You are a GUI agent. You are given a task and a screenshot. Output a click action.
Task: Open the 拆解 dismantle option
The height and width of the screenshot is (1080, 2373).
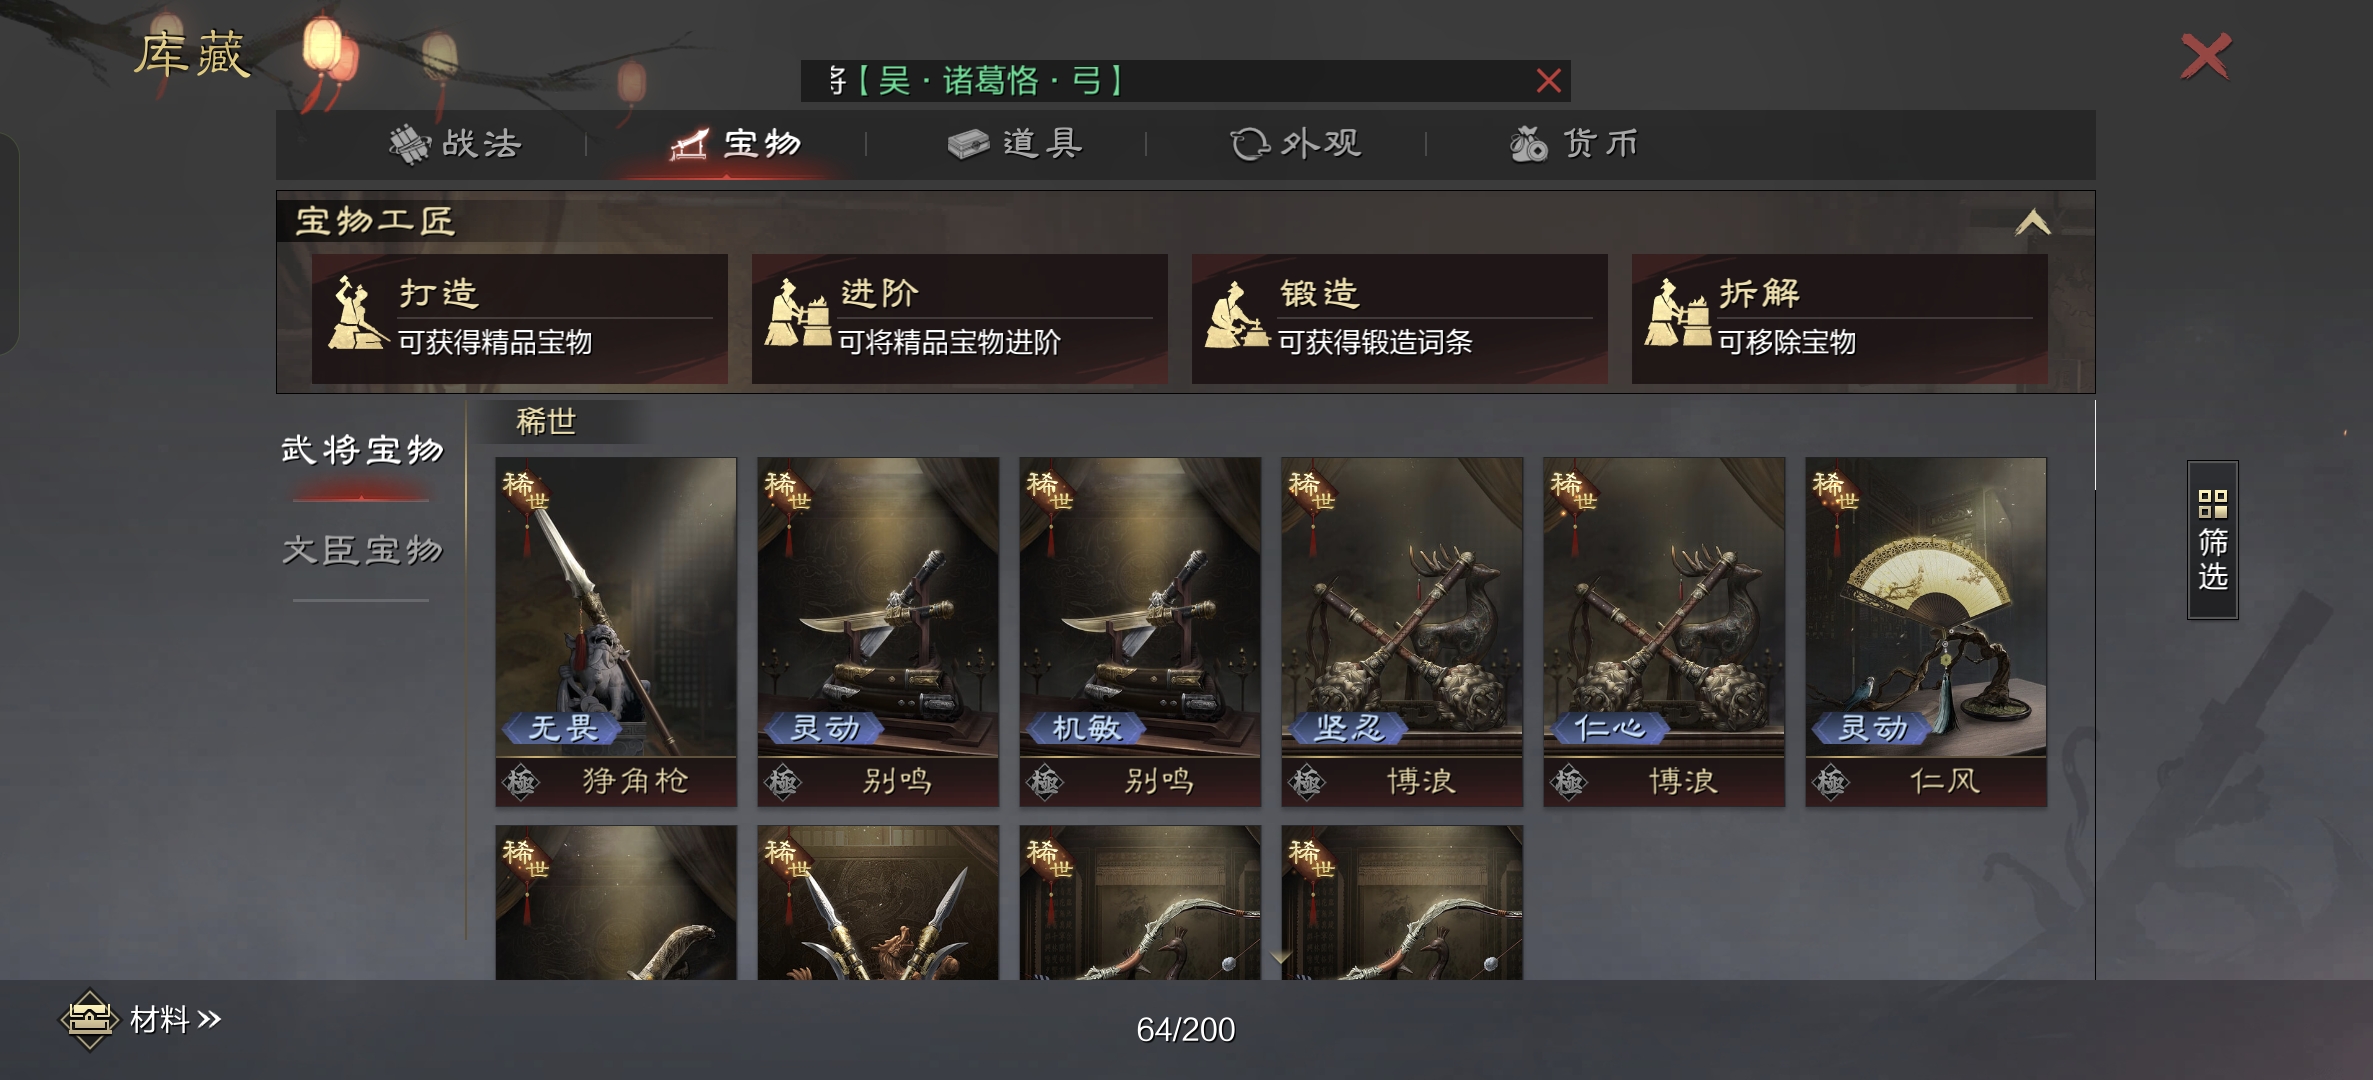point(1839,318)
